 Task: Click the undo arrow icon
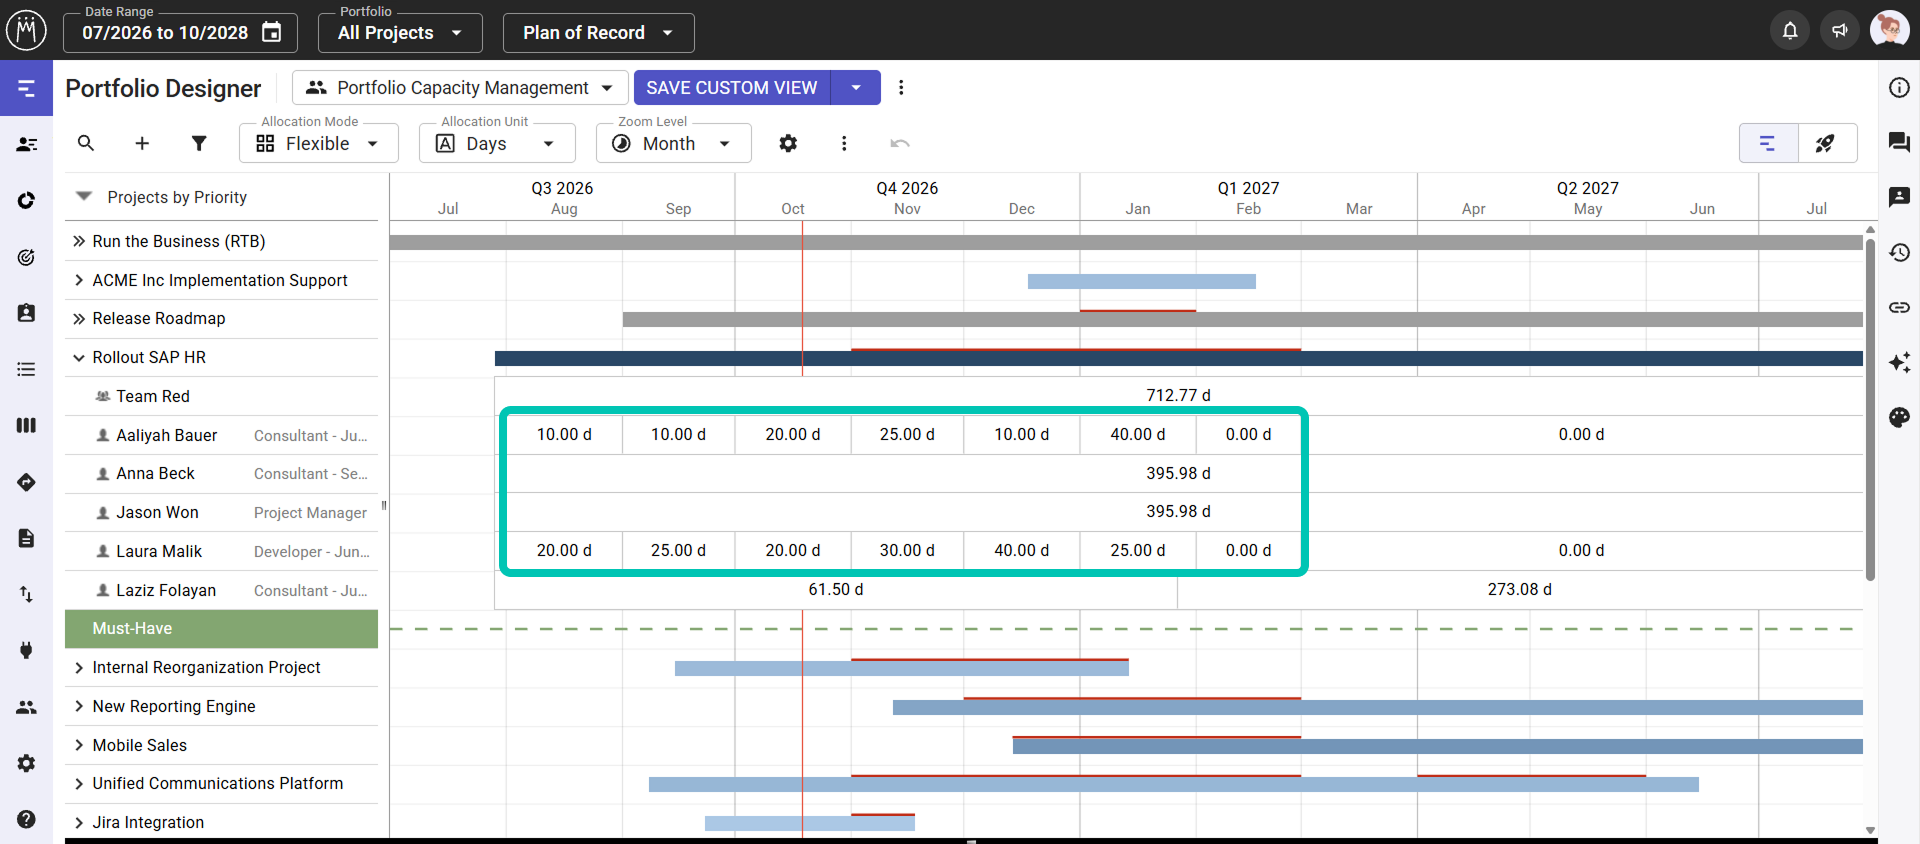coord(900,143)
